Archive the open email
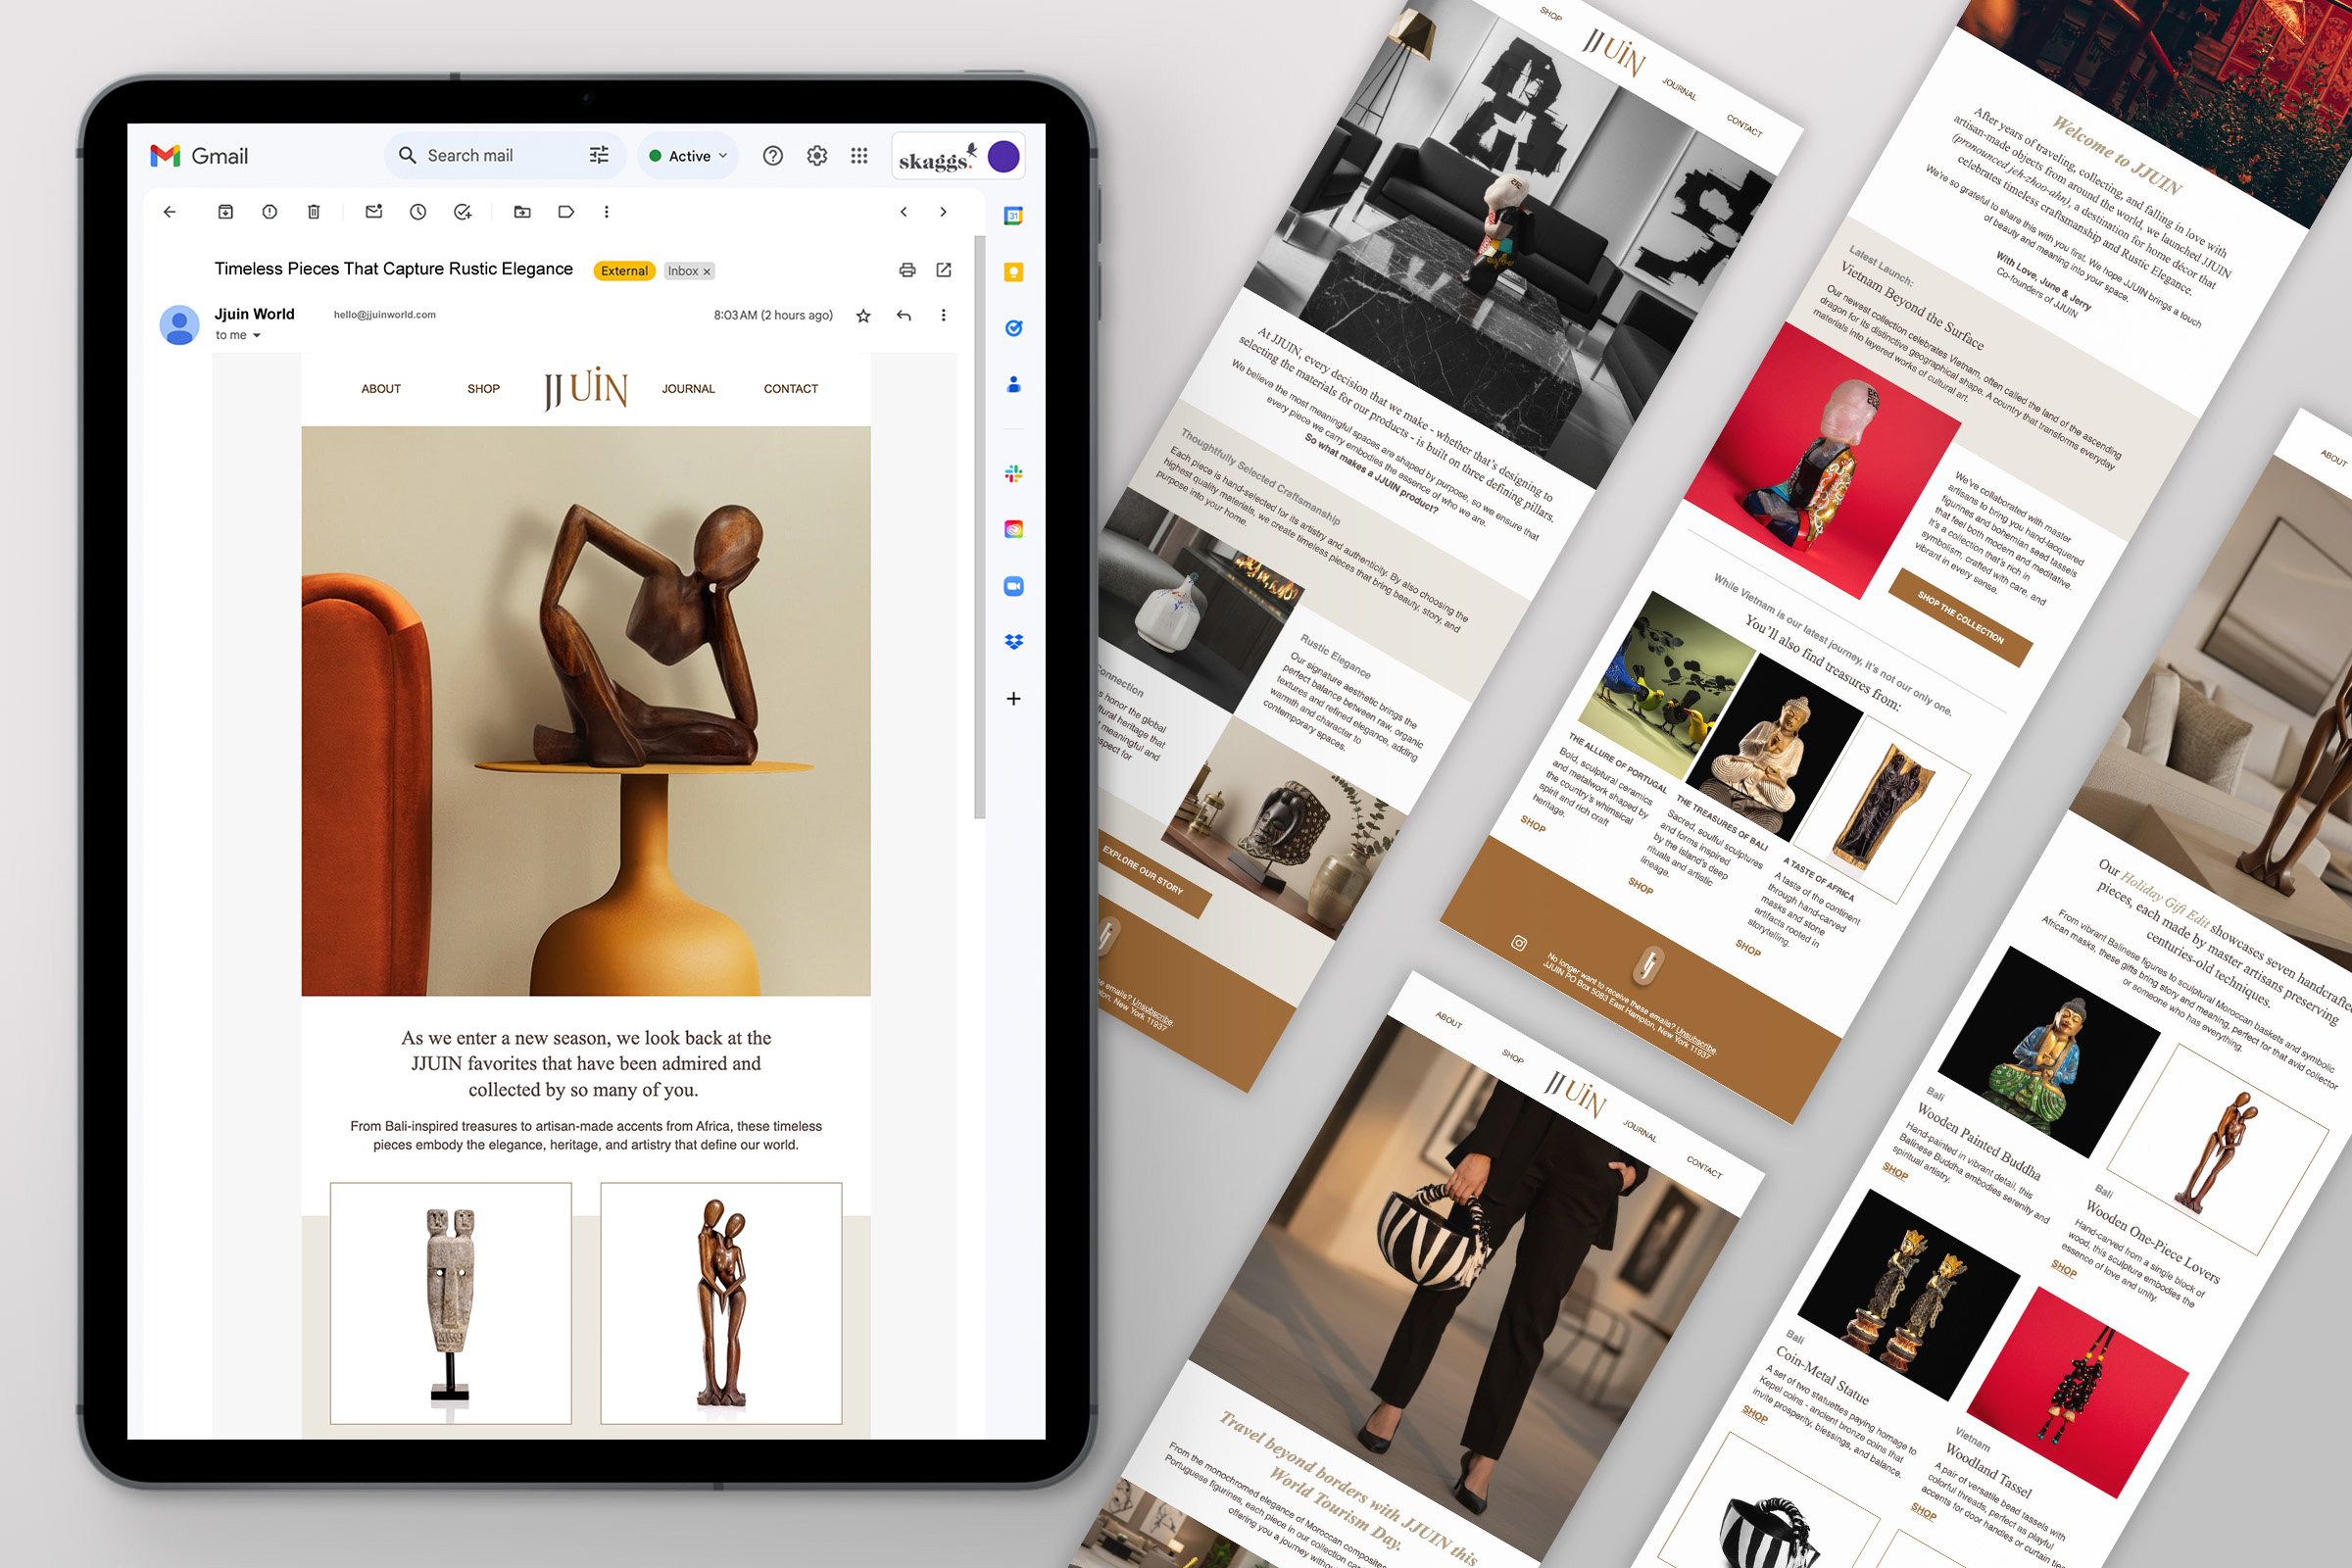The width and height of the screenshot is (2352, 1568). tap(225, 212)
